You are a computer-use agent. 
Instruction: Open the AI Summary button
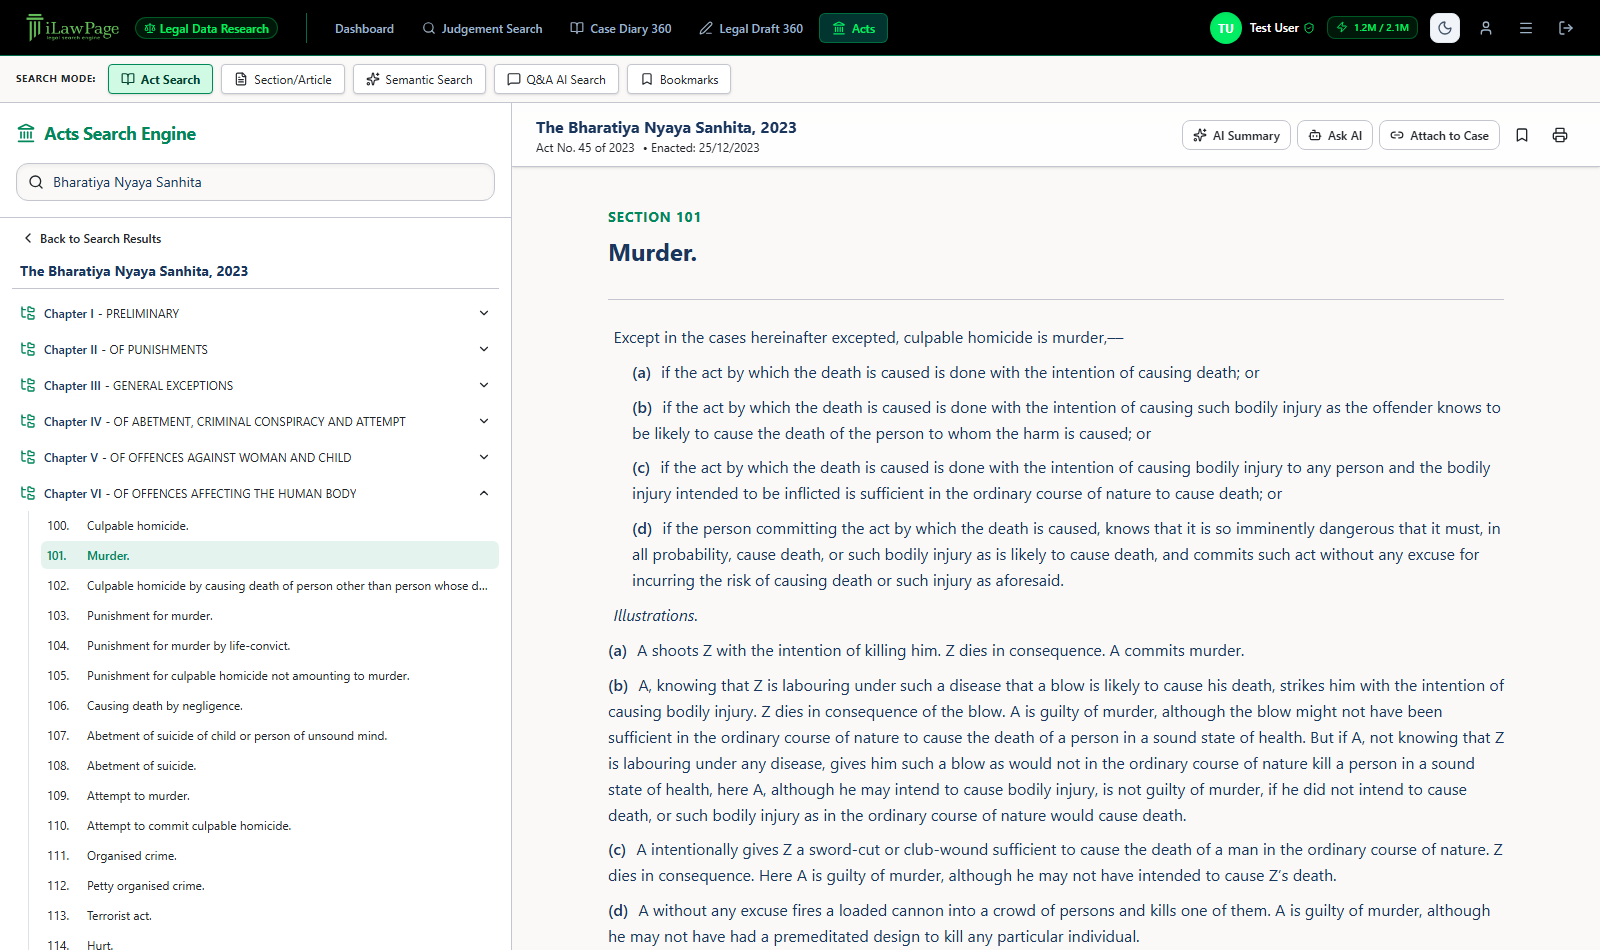coord(1236,135)
